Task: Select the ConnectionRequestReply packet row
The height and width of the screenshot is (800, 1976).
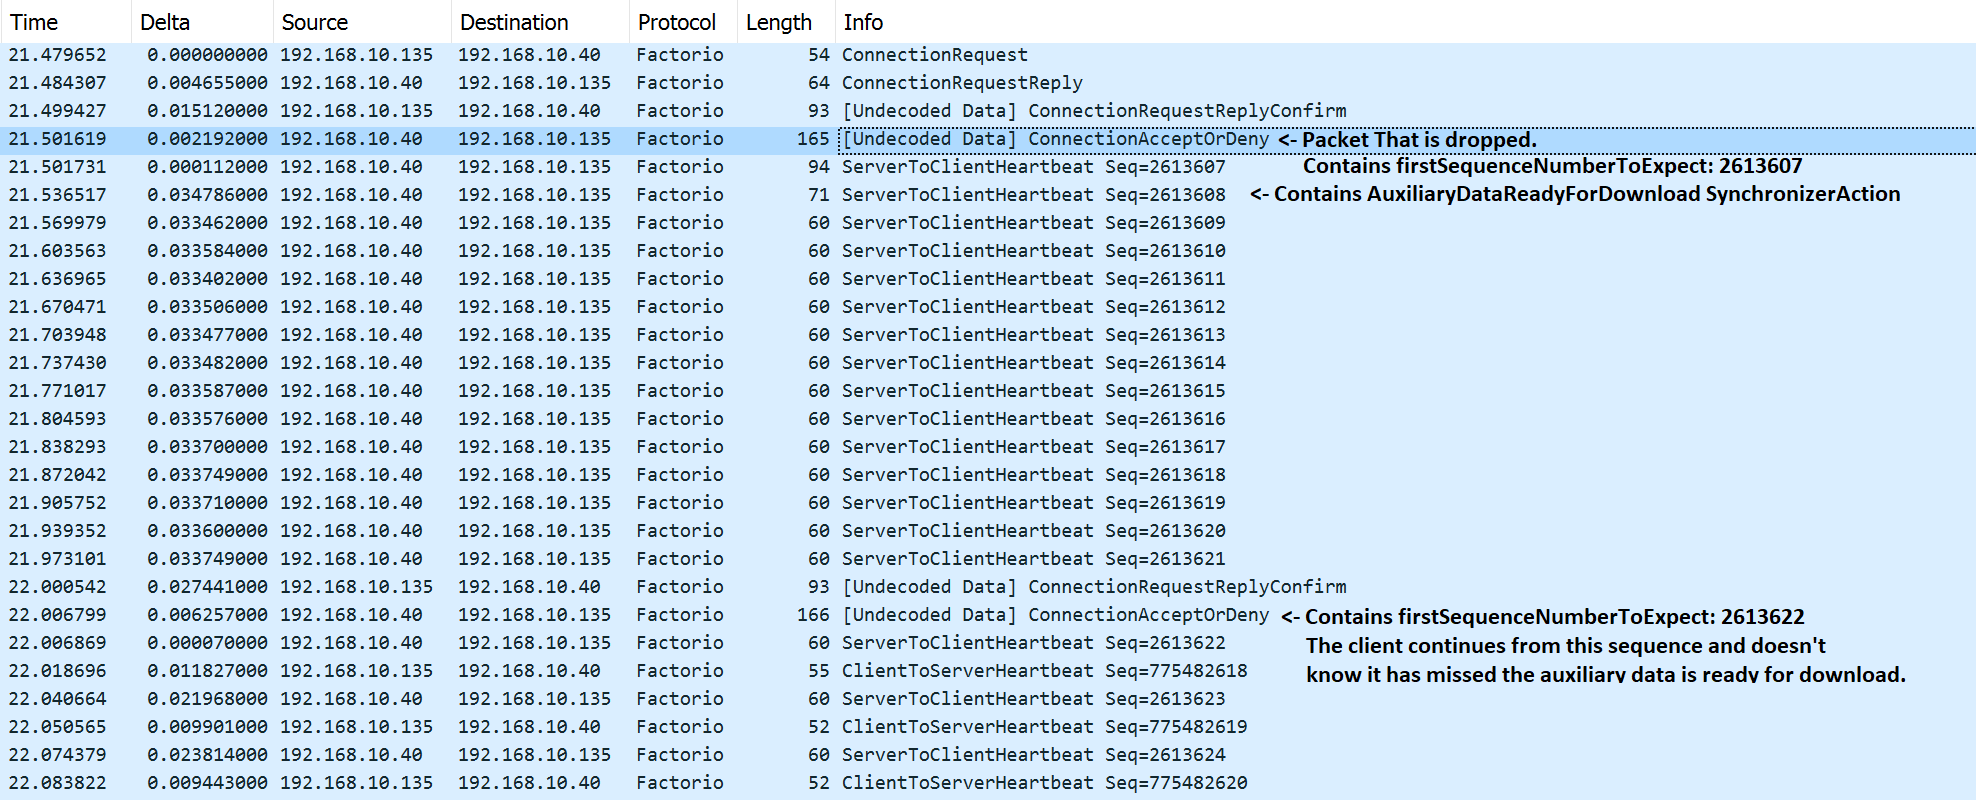Action: [961, 83]
